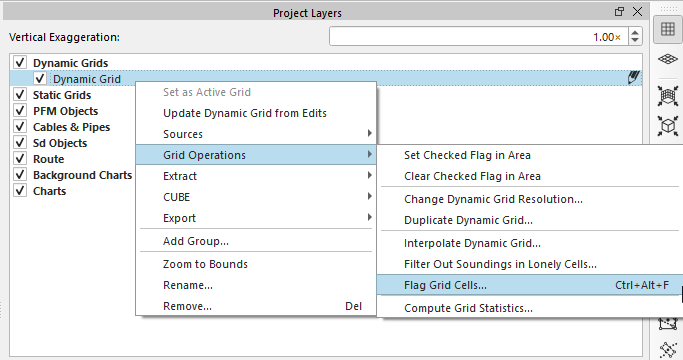Click the polygon selection icon at the toolbar bottom
The height and width of the screenshot is (360, 683).
pos(667,324)
